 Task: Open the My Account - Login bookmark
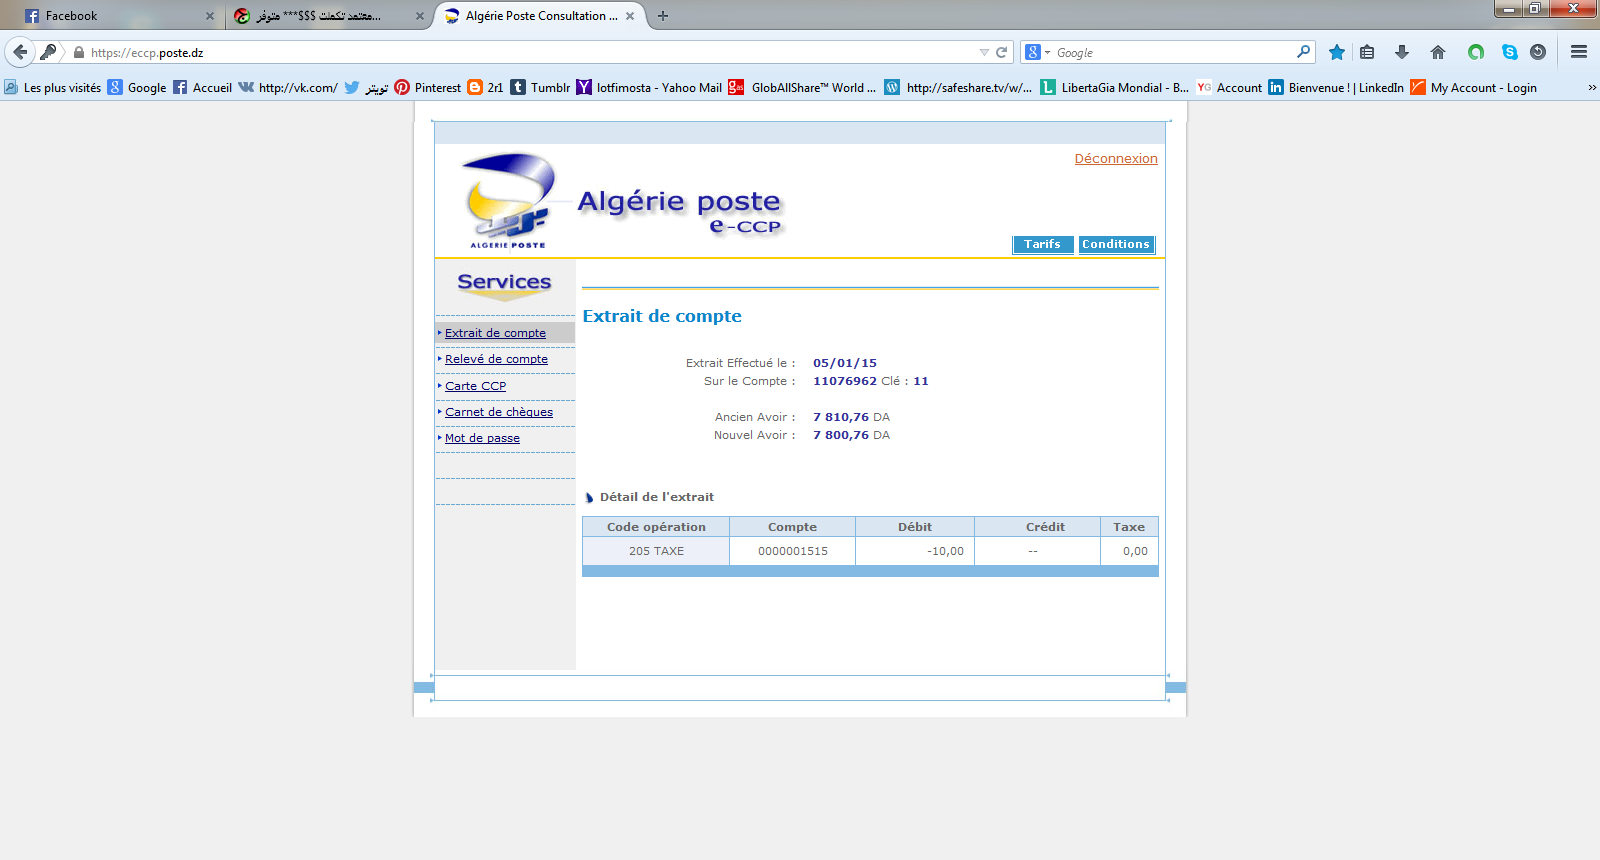click(x=1473, y=88)
